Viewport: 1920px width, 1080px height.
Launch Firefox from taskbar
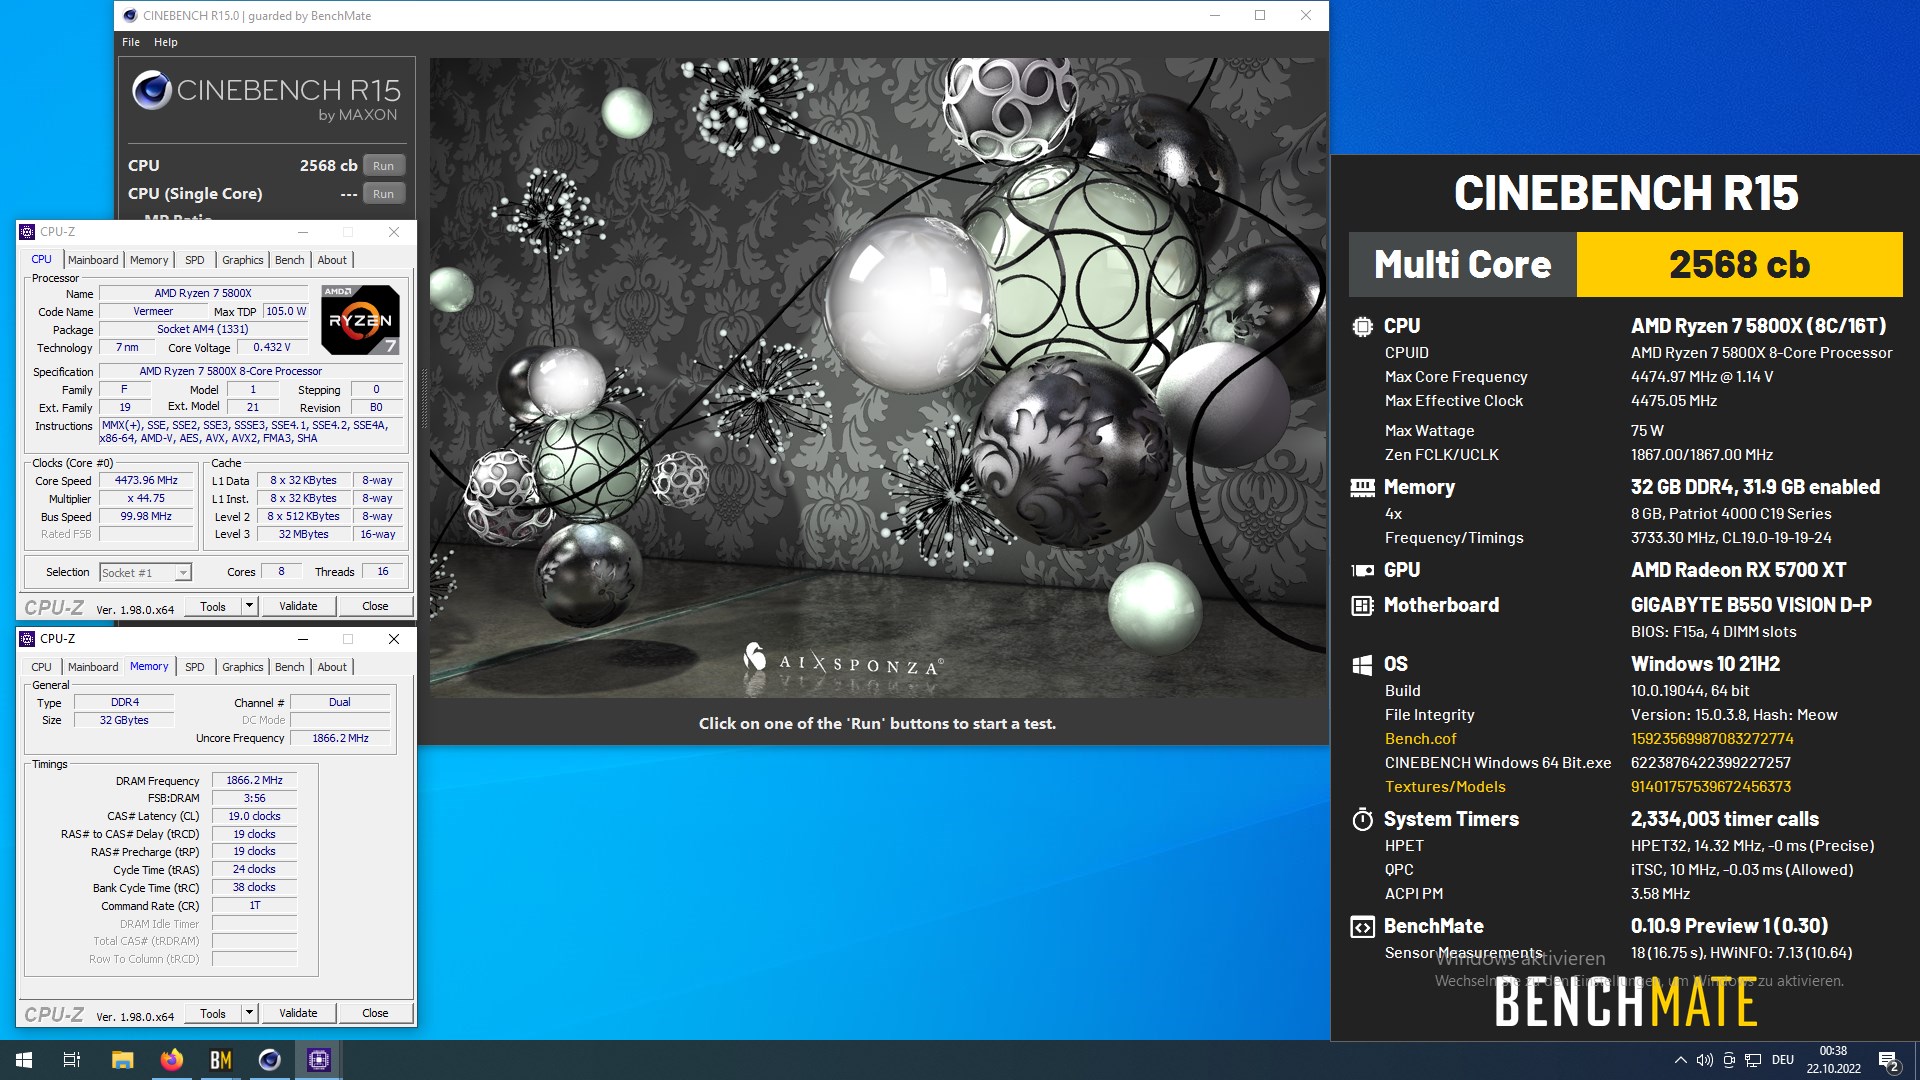click(172, 1060)
